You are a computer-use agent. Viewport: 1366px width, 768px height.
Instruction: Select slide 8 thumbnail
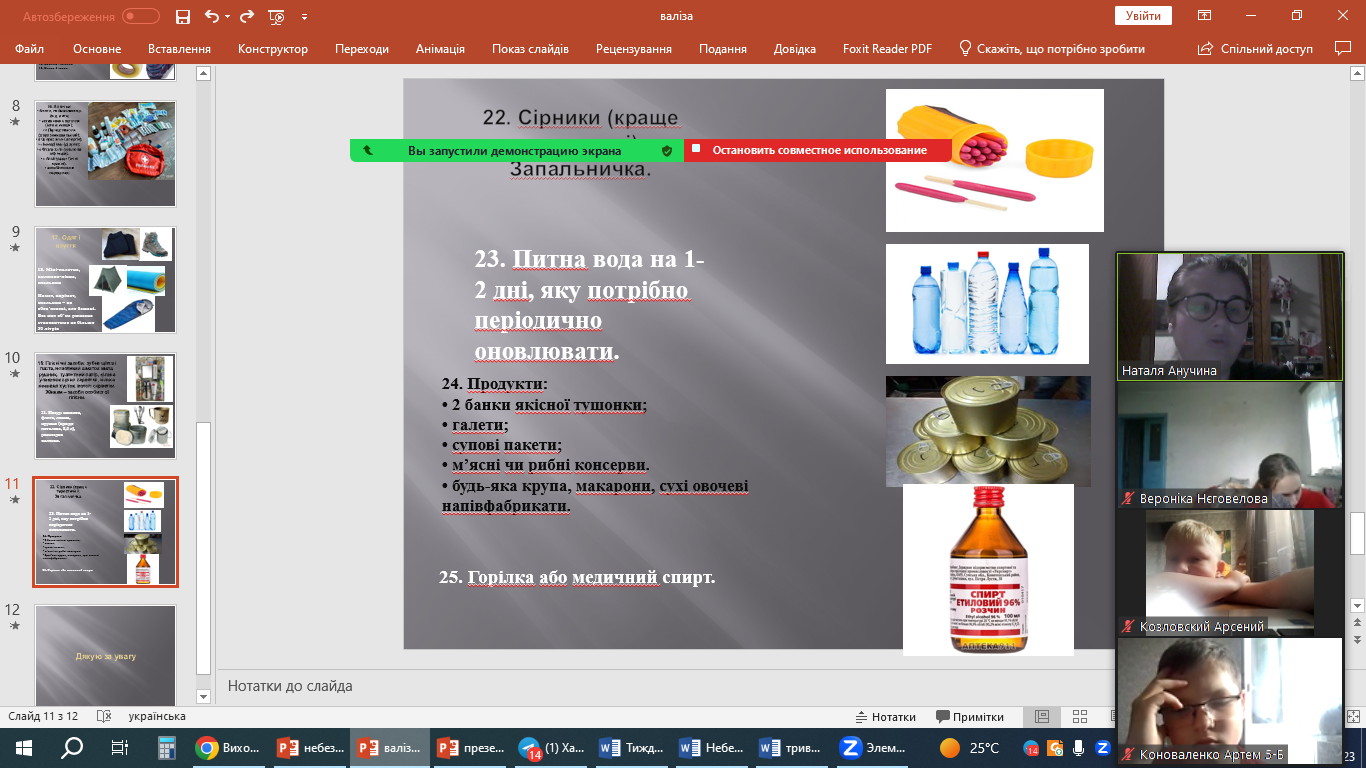pos(105,154)
